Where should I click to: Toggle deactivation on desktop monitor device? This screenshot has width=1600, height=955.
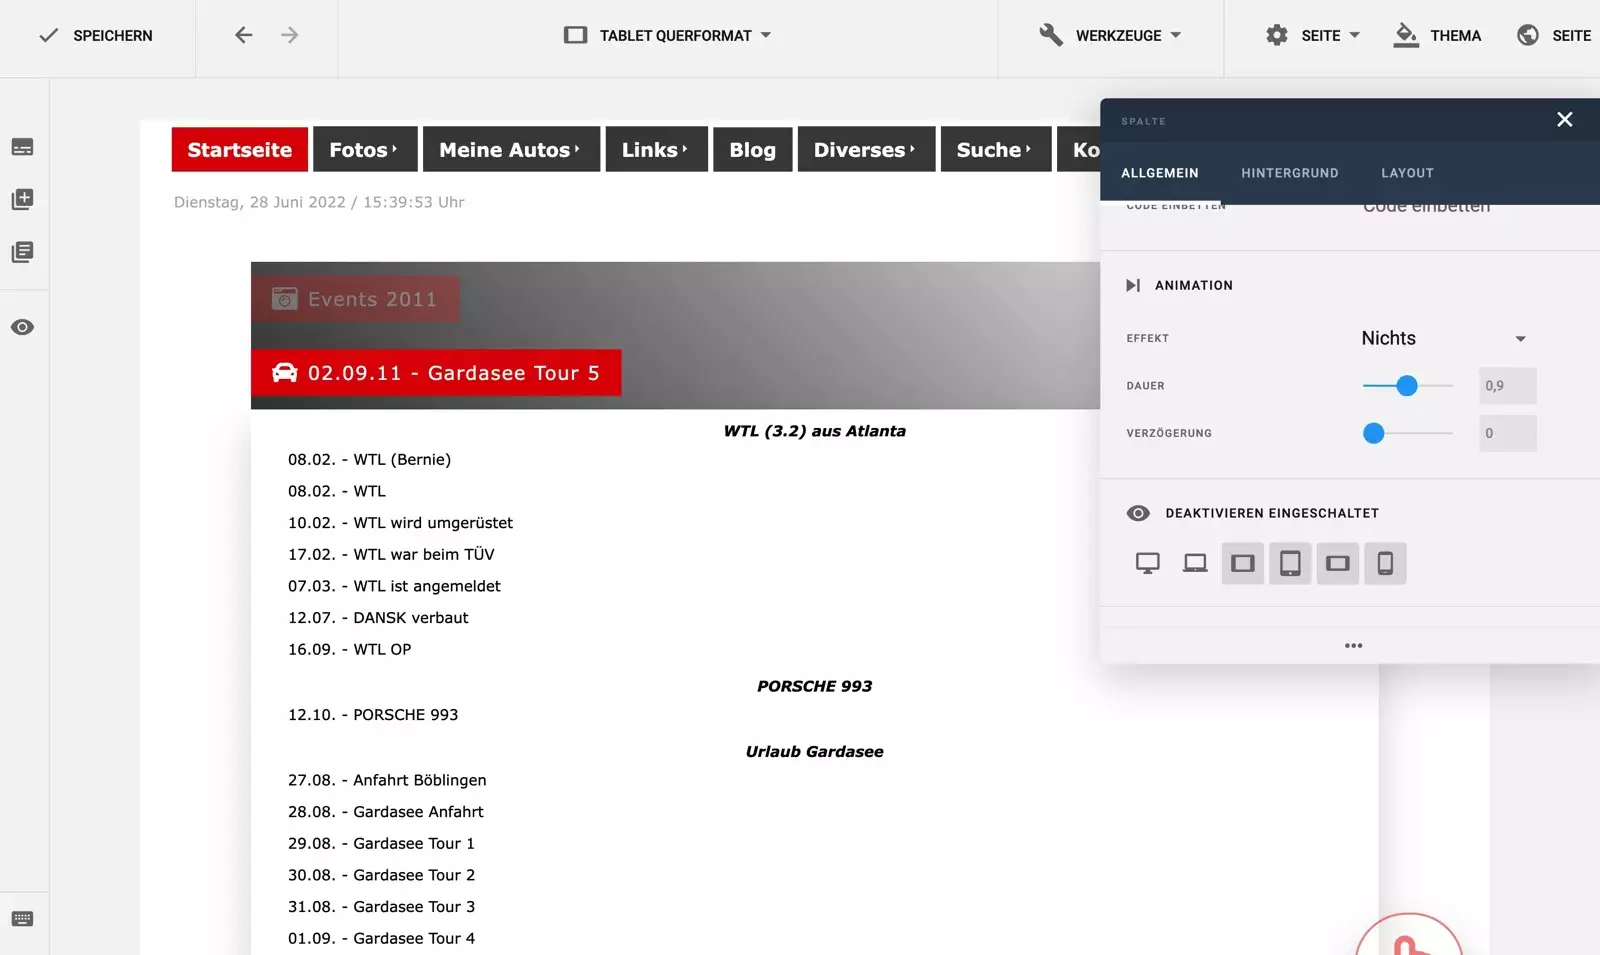1147,563
